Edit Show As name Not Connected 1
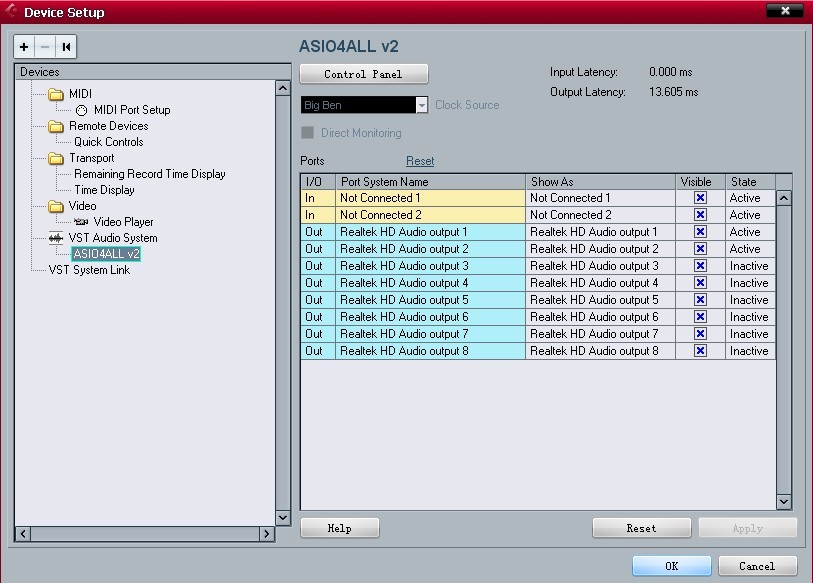The height and width of the screenshot is (583, 813). pyautogui.click(x=600, y=198)
